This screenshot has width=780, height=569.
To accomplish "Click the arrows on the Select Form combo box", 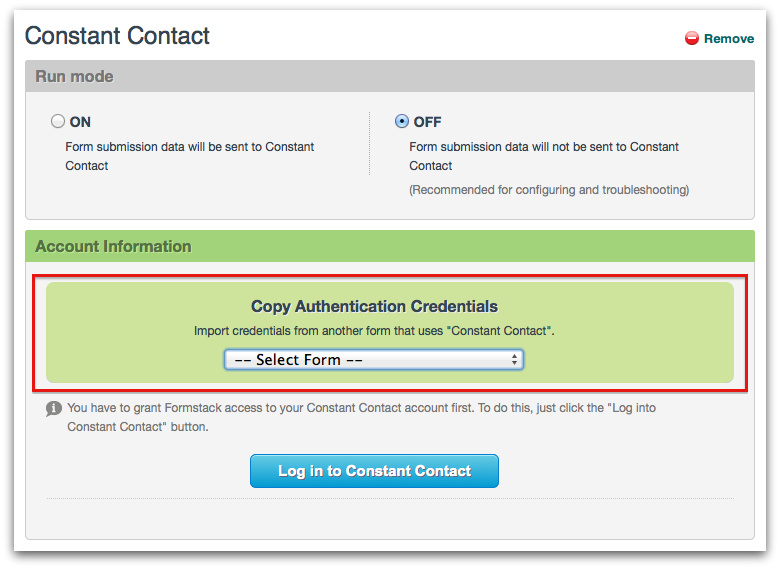I will pos(514,360).
